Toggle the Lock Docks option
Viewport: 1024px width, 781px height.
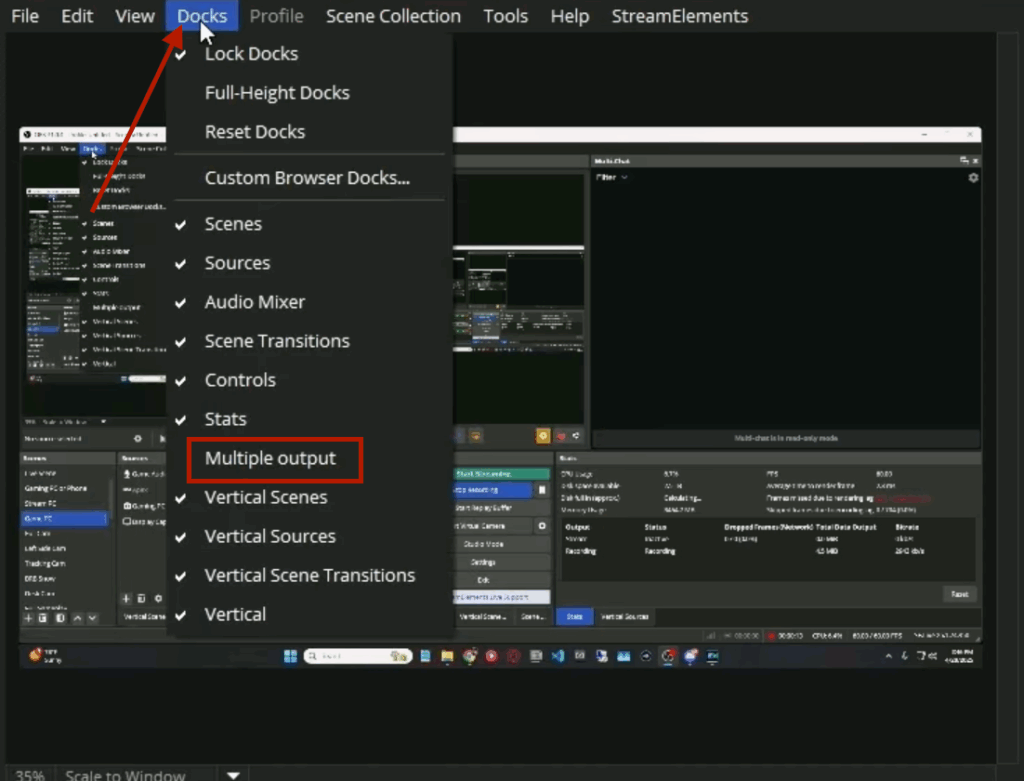pos(251,54)
